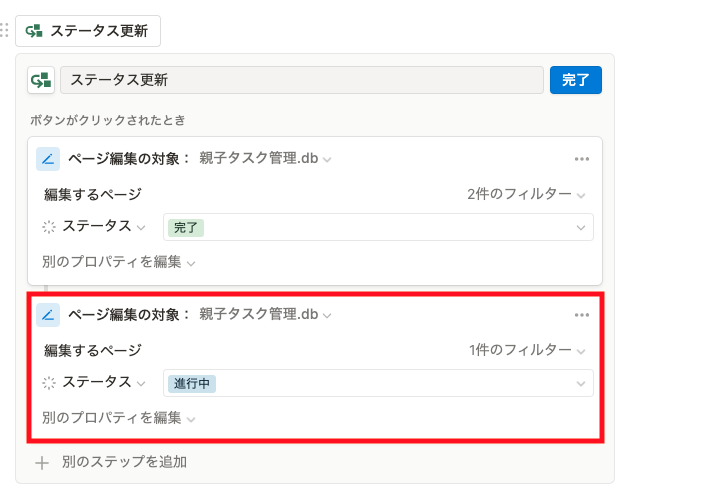Change the button icon next to name field

pos(41,80)
